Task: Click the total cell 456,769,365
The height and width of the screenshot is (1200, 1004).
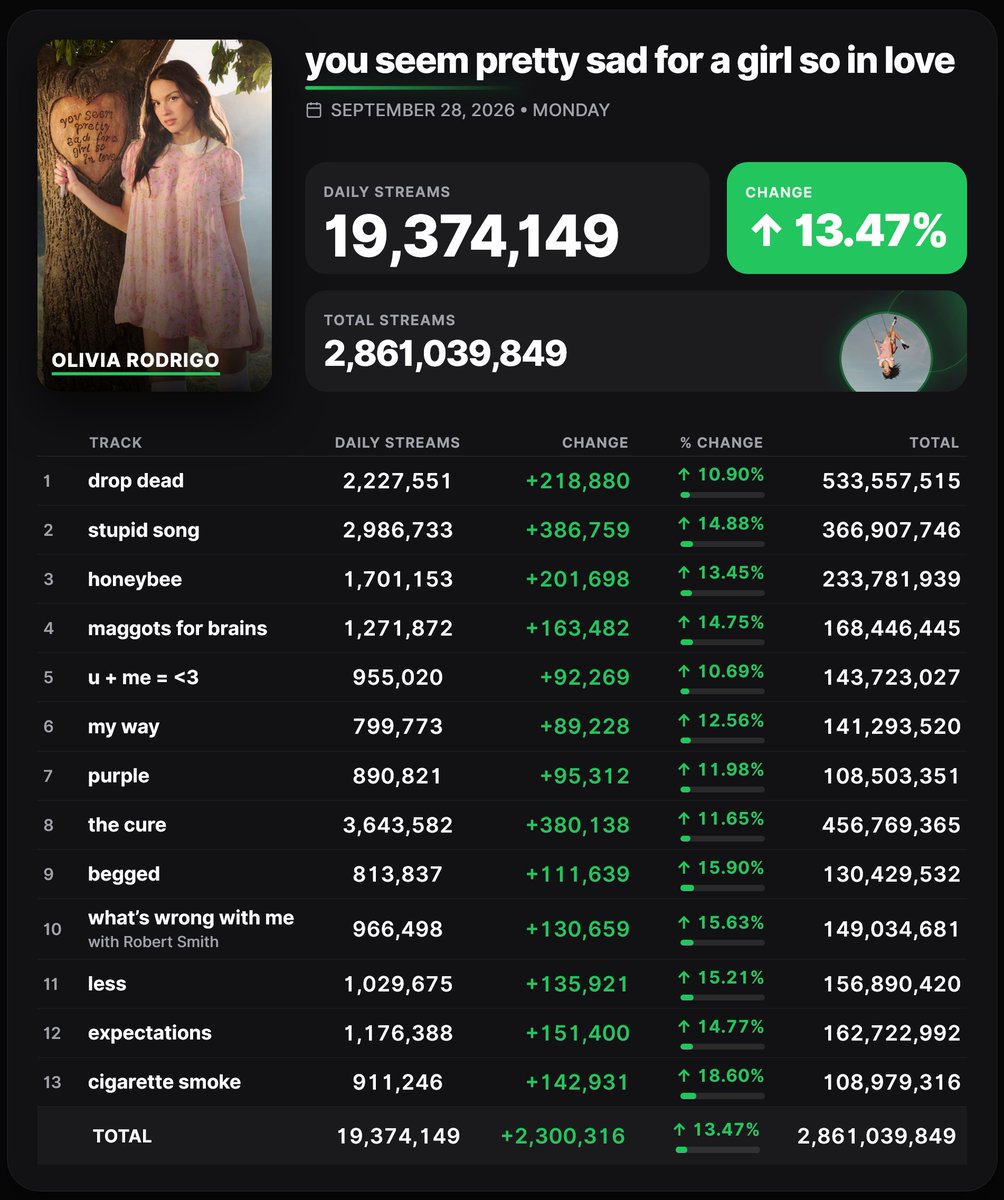Action: point(891,825)
